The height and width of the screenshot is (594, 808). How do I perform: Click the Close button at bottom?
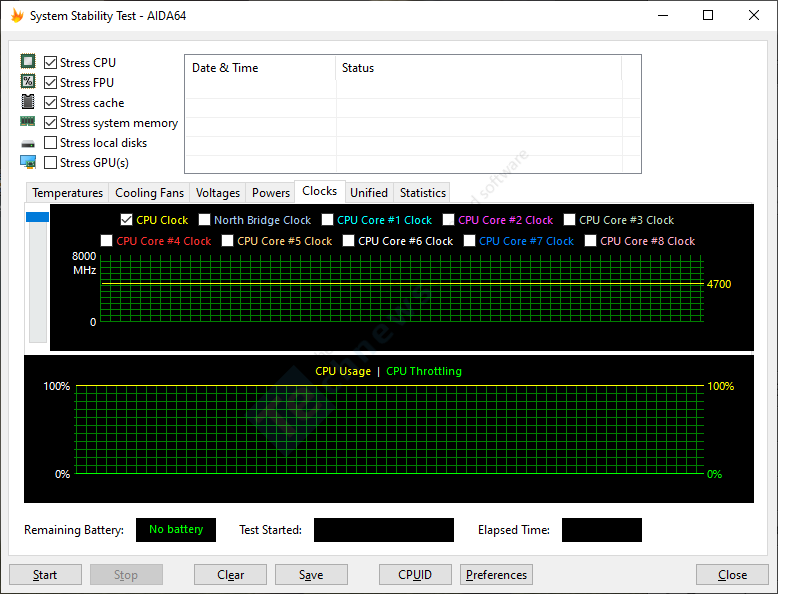tap(732, 574)
